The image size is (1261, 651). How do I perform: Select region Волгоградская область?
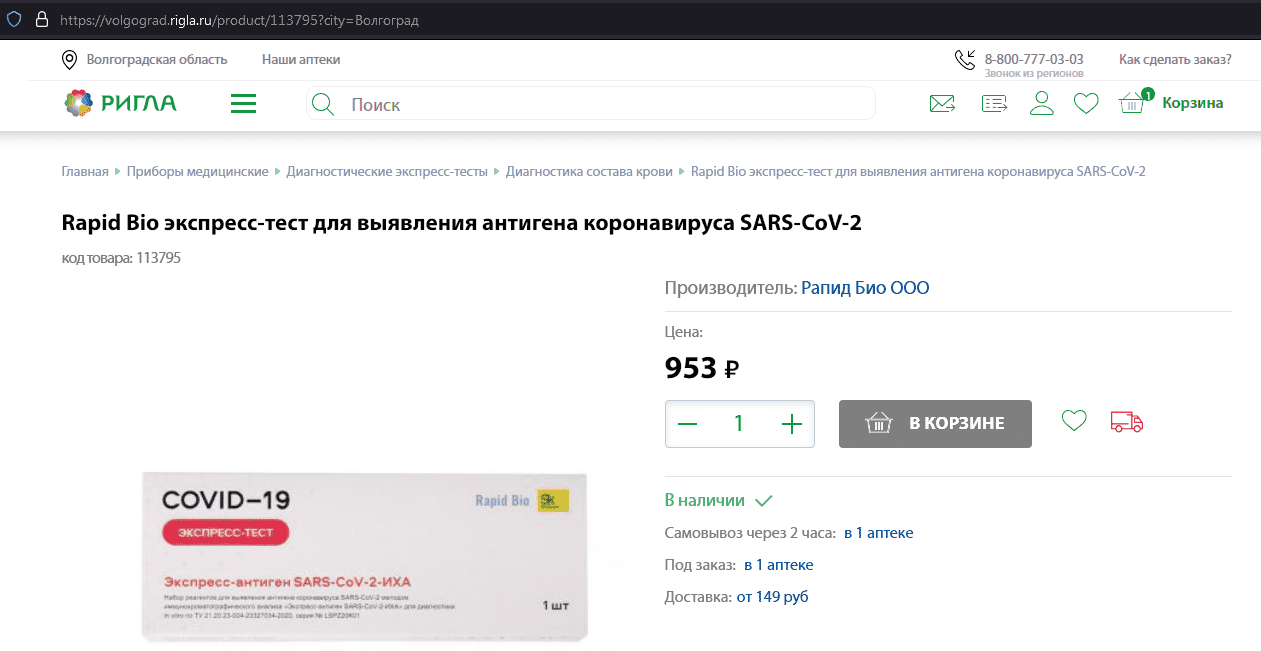(156, 60)
